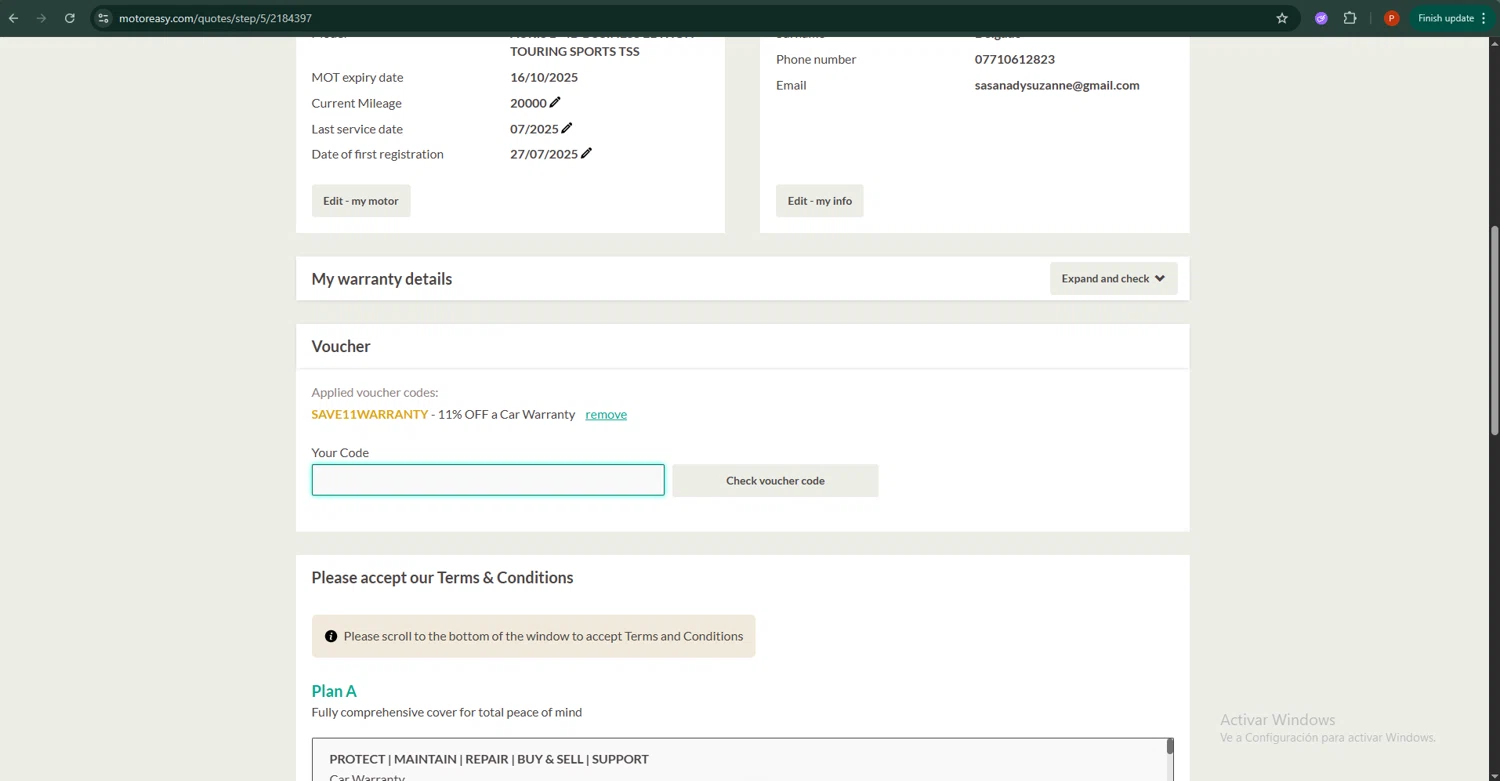Open the browser extensions puzzle icon
Screen dimensions: 1500x781
click(1350, 18)
